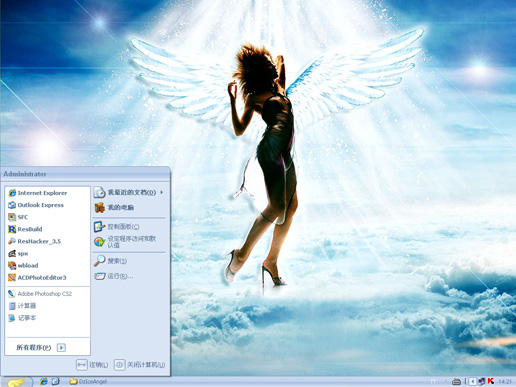516x387 pixels.
Task: Expand My Recent Documents (我最近的文档) submenu
Action: (129, 192)
